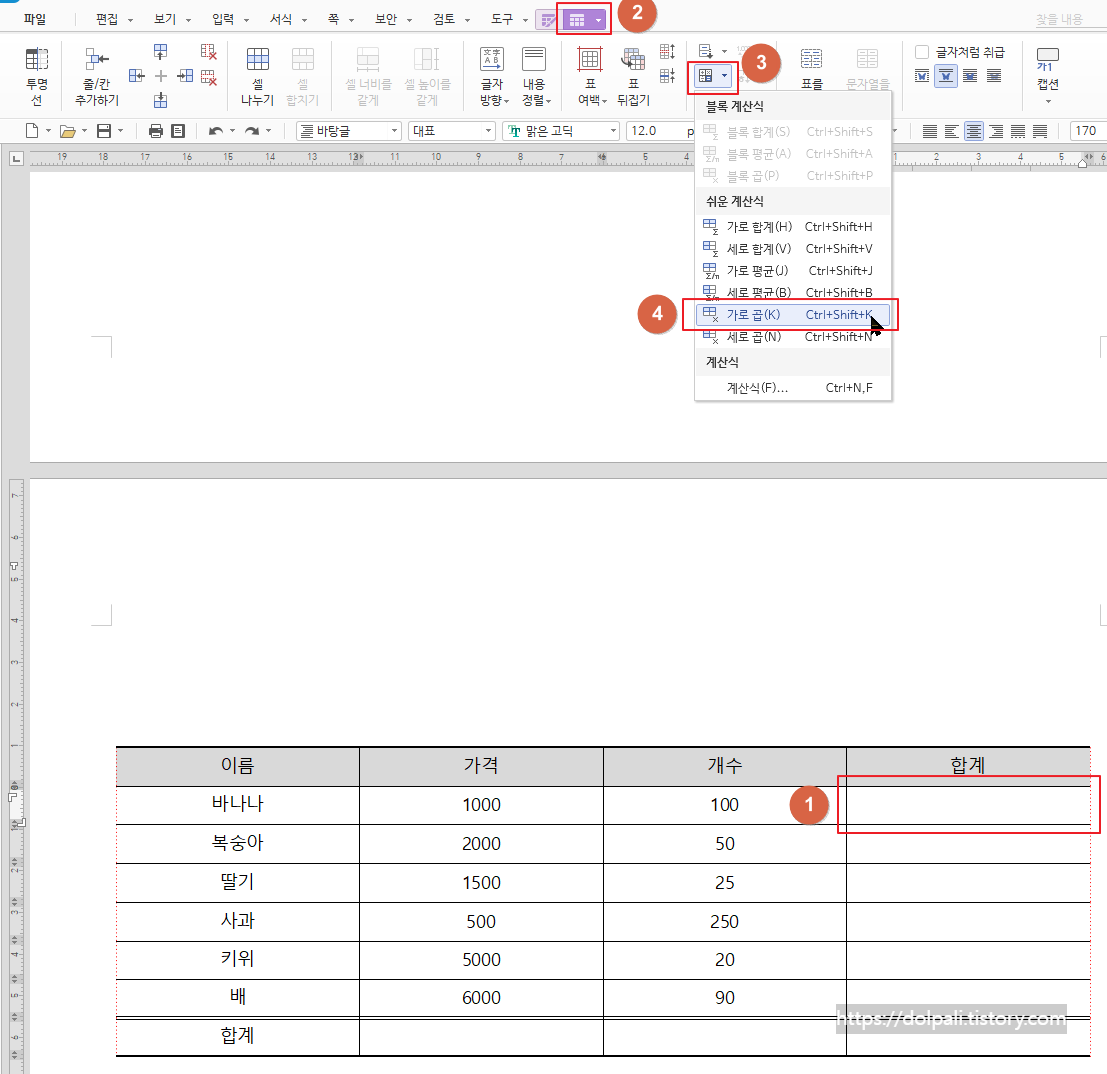Delete column using red X icon
Image resolution: width=1107 pixels, height=1074 pixels.
pos(208,52)
